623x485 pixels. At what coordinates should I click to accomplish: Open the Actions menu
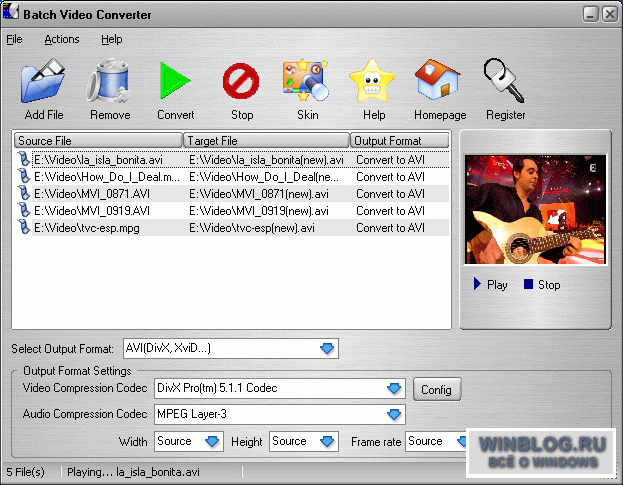tap(62, 39)
